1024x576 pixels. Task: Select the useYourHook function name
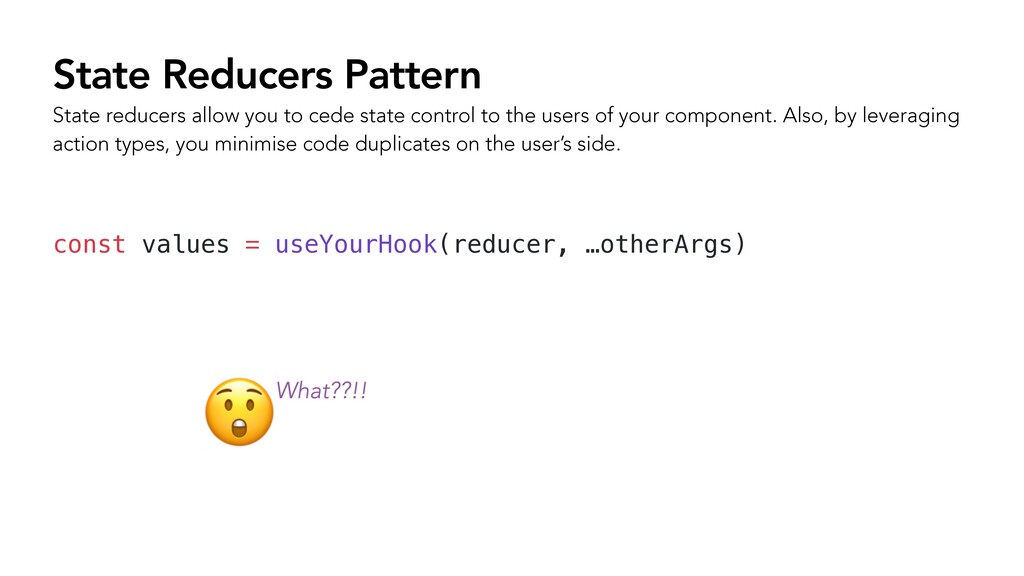click(x=356, y=244)
